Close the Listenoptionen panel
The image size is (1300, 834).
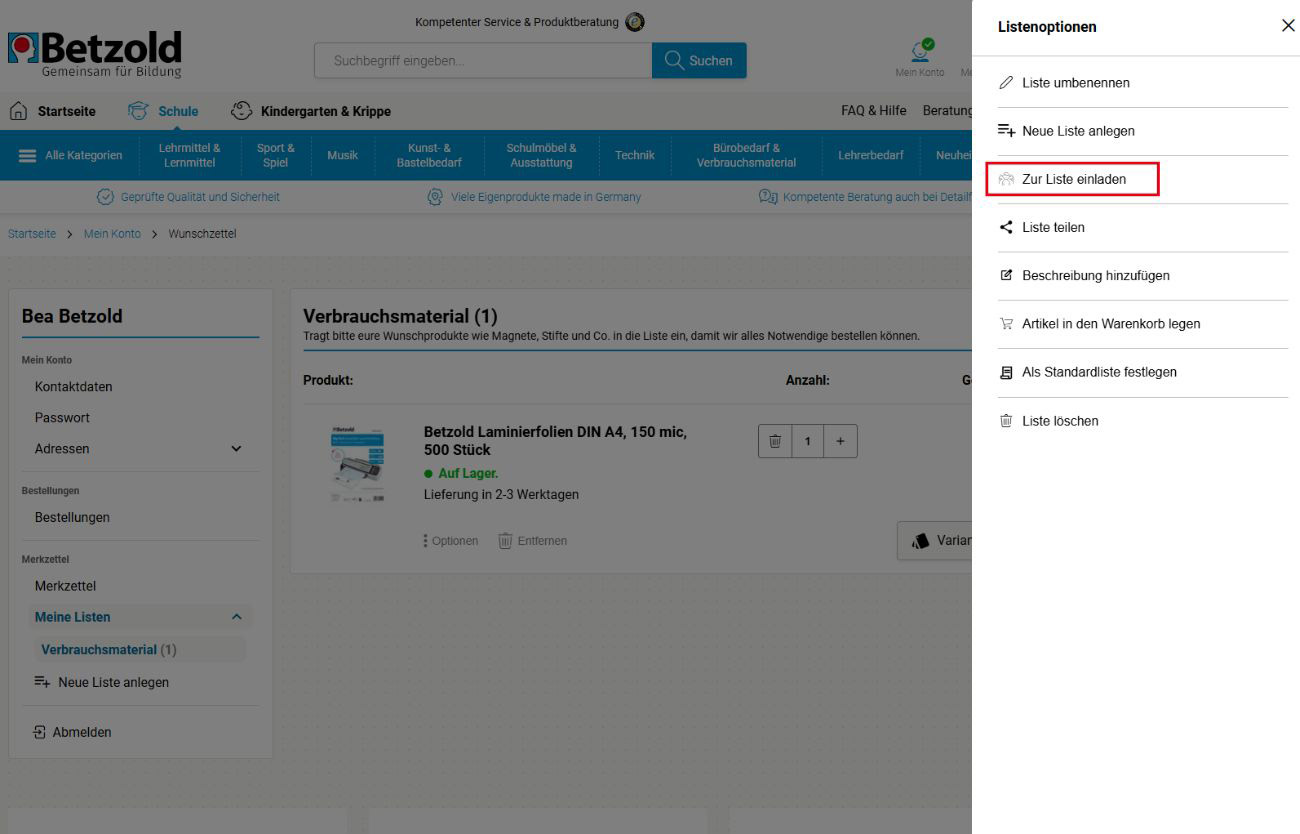click(1287, 26)
